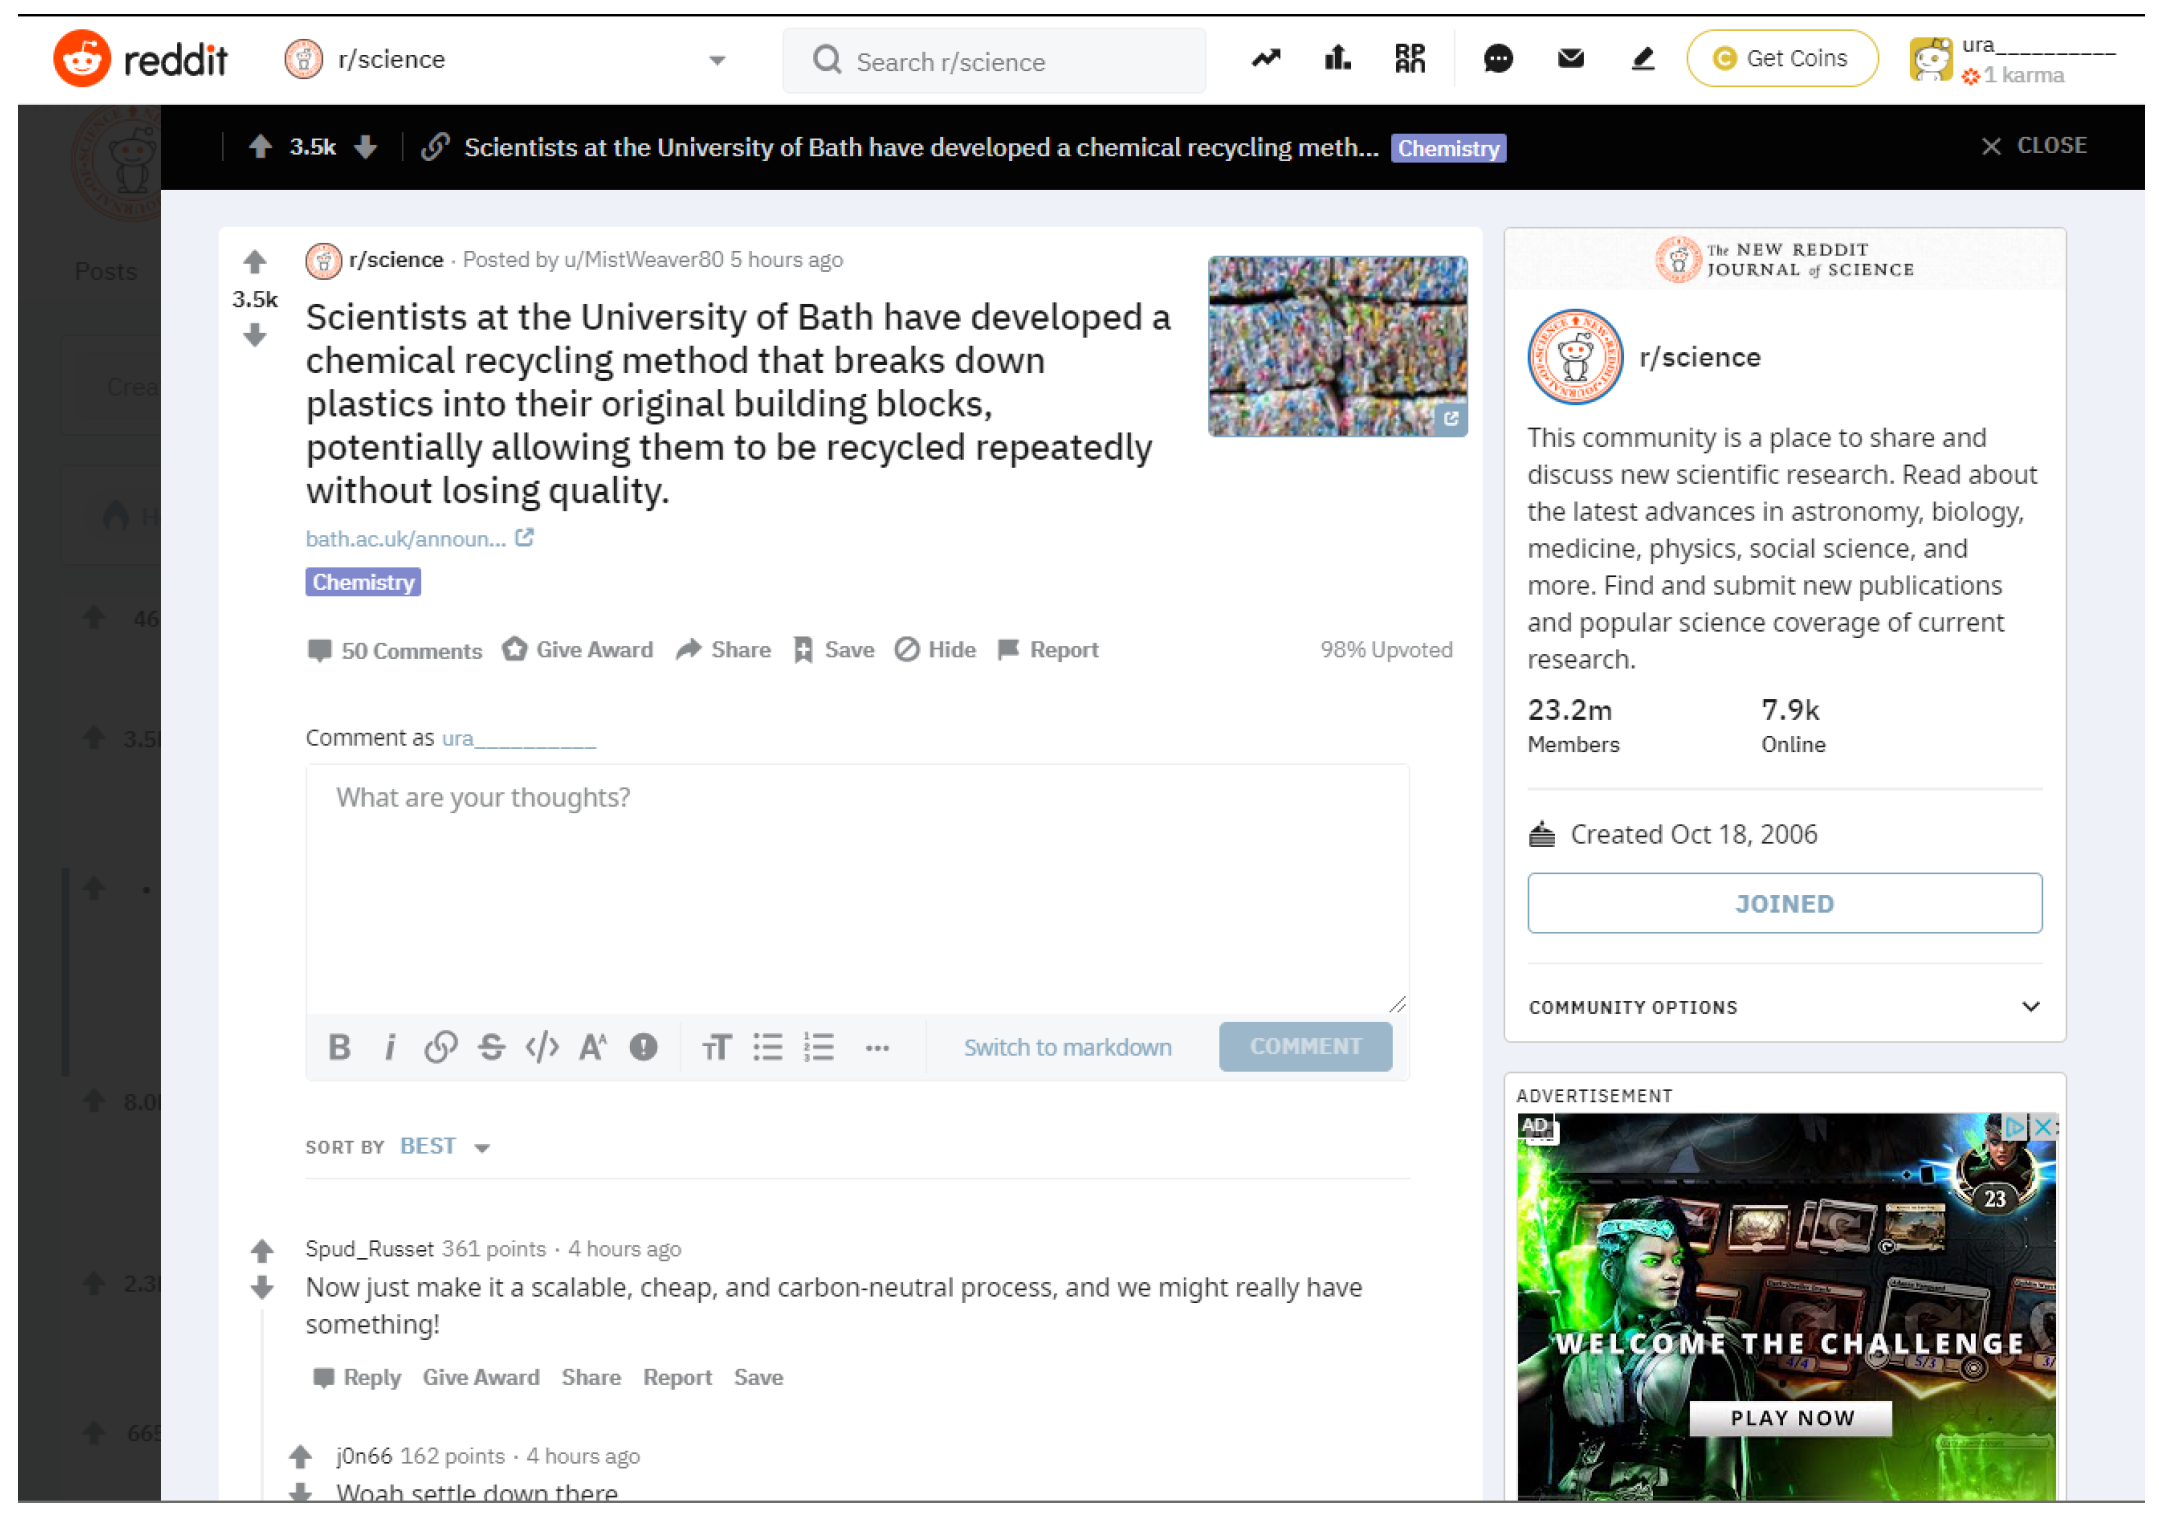
Task: Insert a heading in comment editor
Action: point(716,1047)
